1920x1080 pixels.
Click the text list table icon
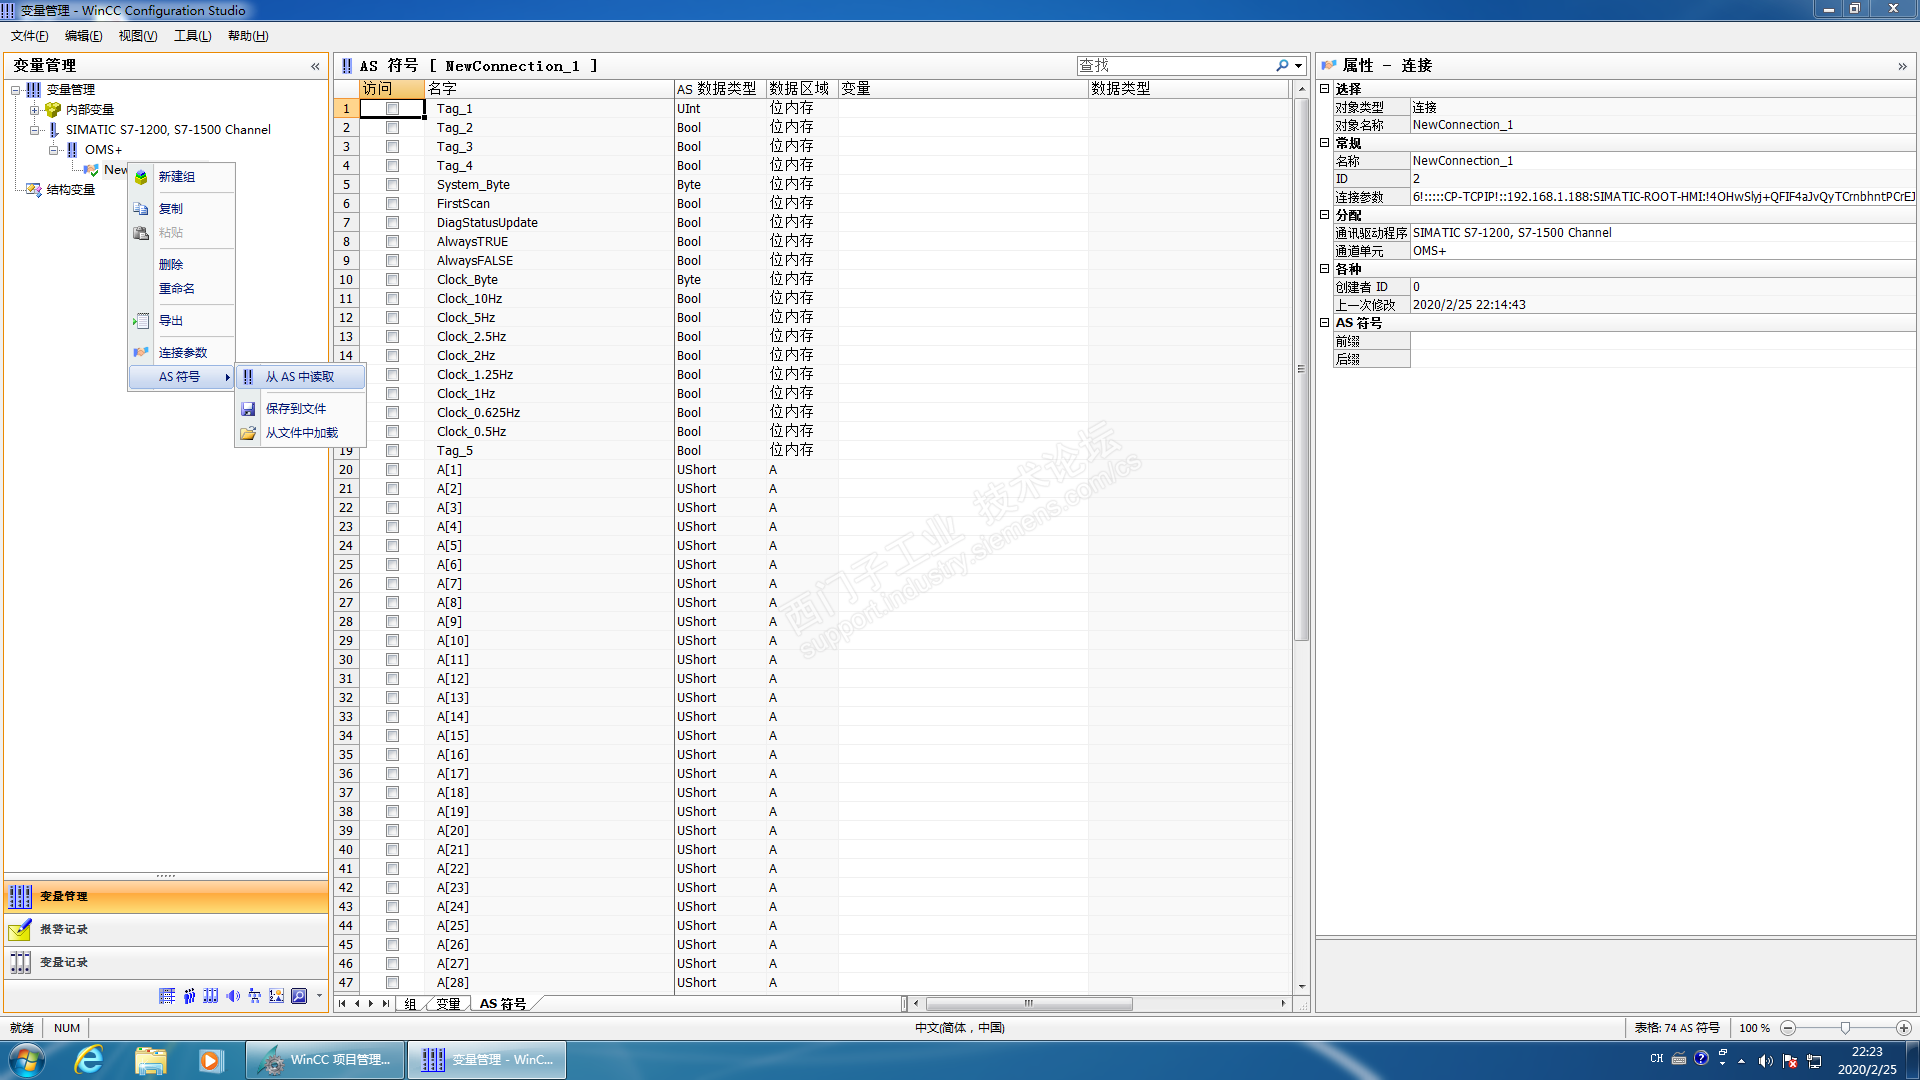click(167, 996)
